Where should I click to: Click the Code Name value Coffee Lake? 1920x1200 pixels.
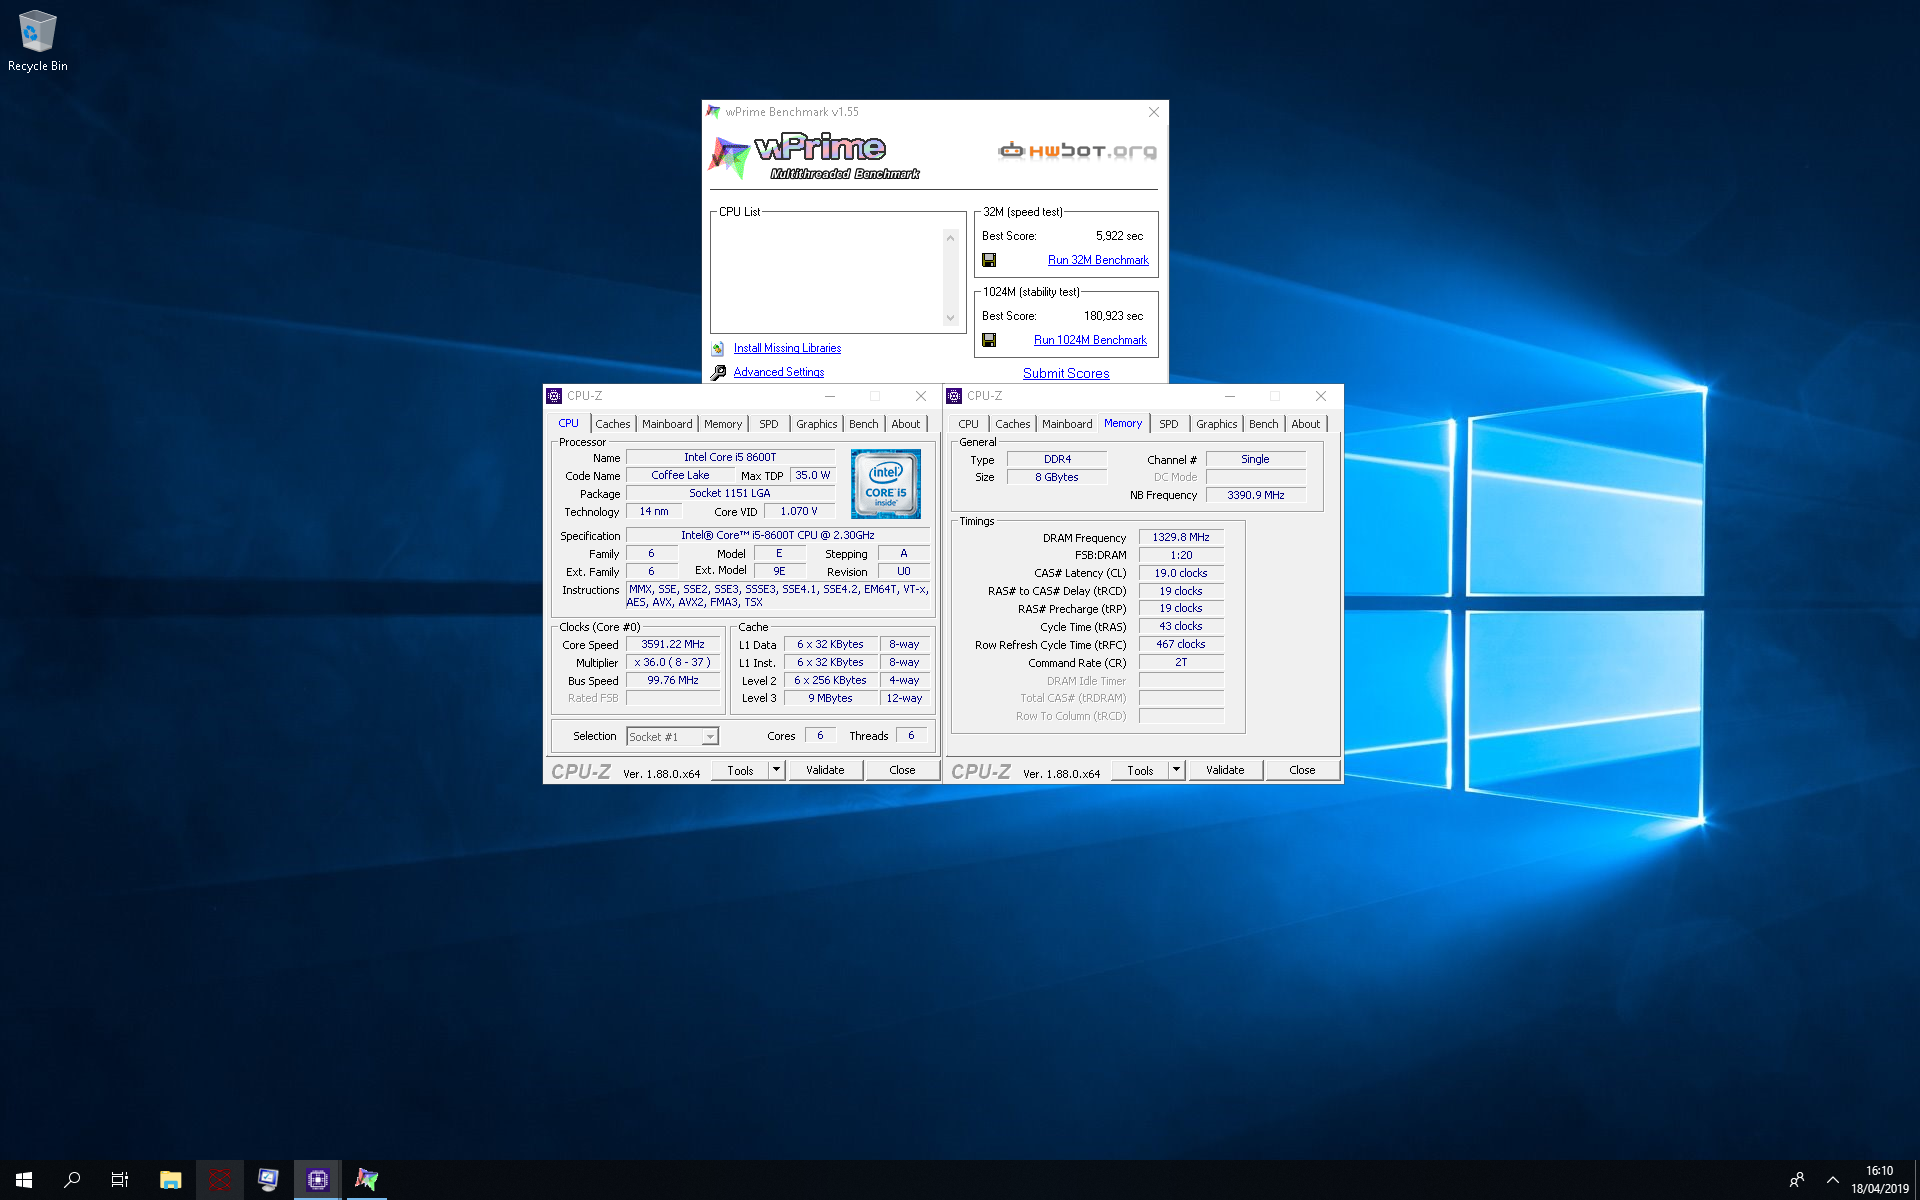click(680, 475)
